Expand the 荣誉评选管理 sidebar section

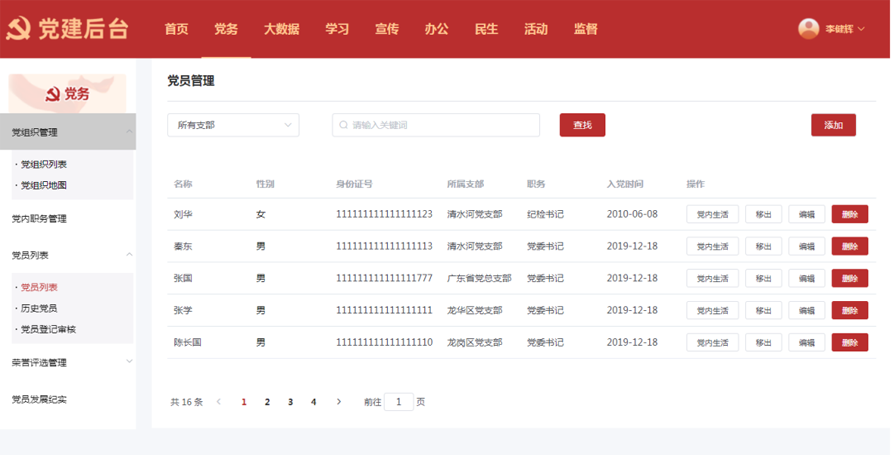pyautogui.click(x=128, y=362)
